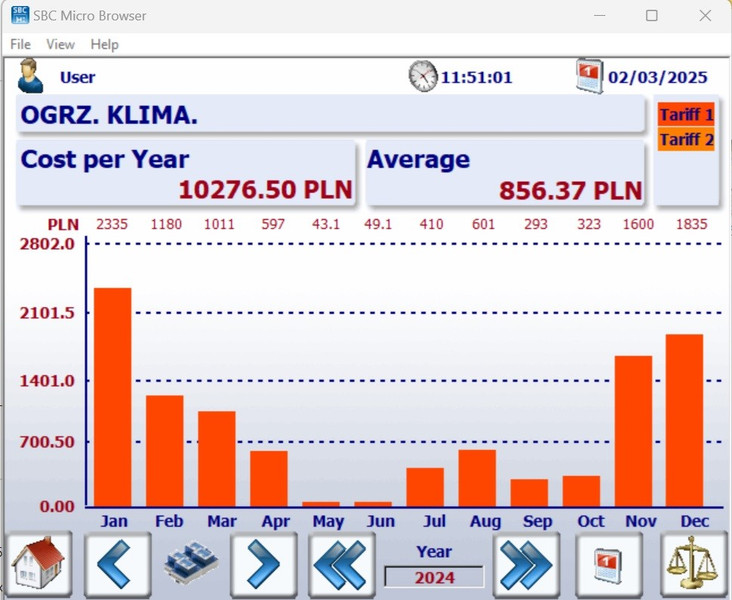Click the solar panels icon in bottom bar

190,565
